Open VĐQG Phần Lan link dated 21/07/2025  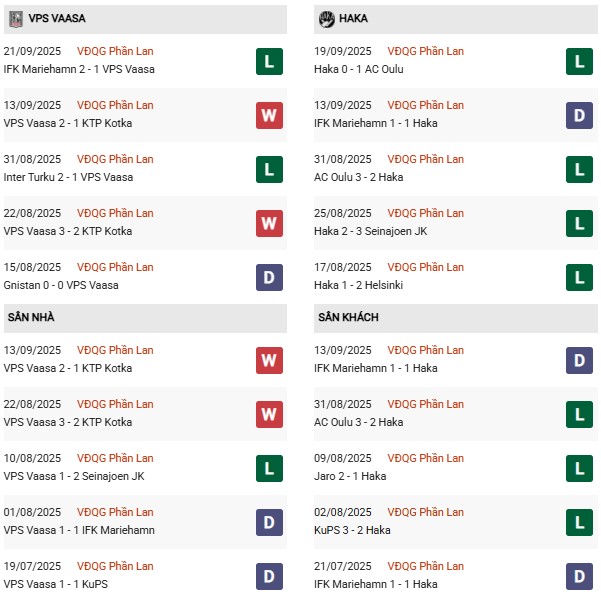pyautogui.click(x=426, y=566)
